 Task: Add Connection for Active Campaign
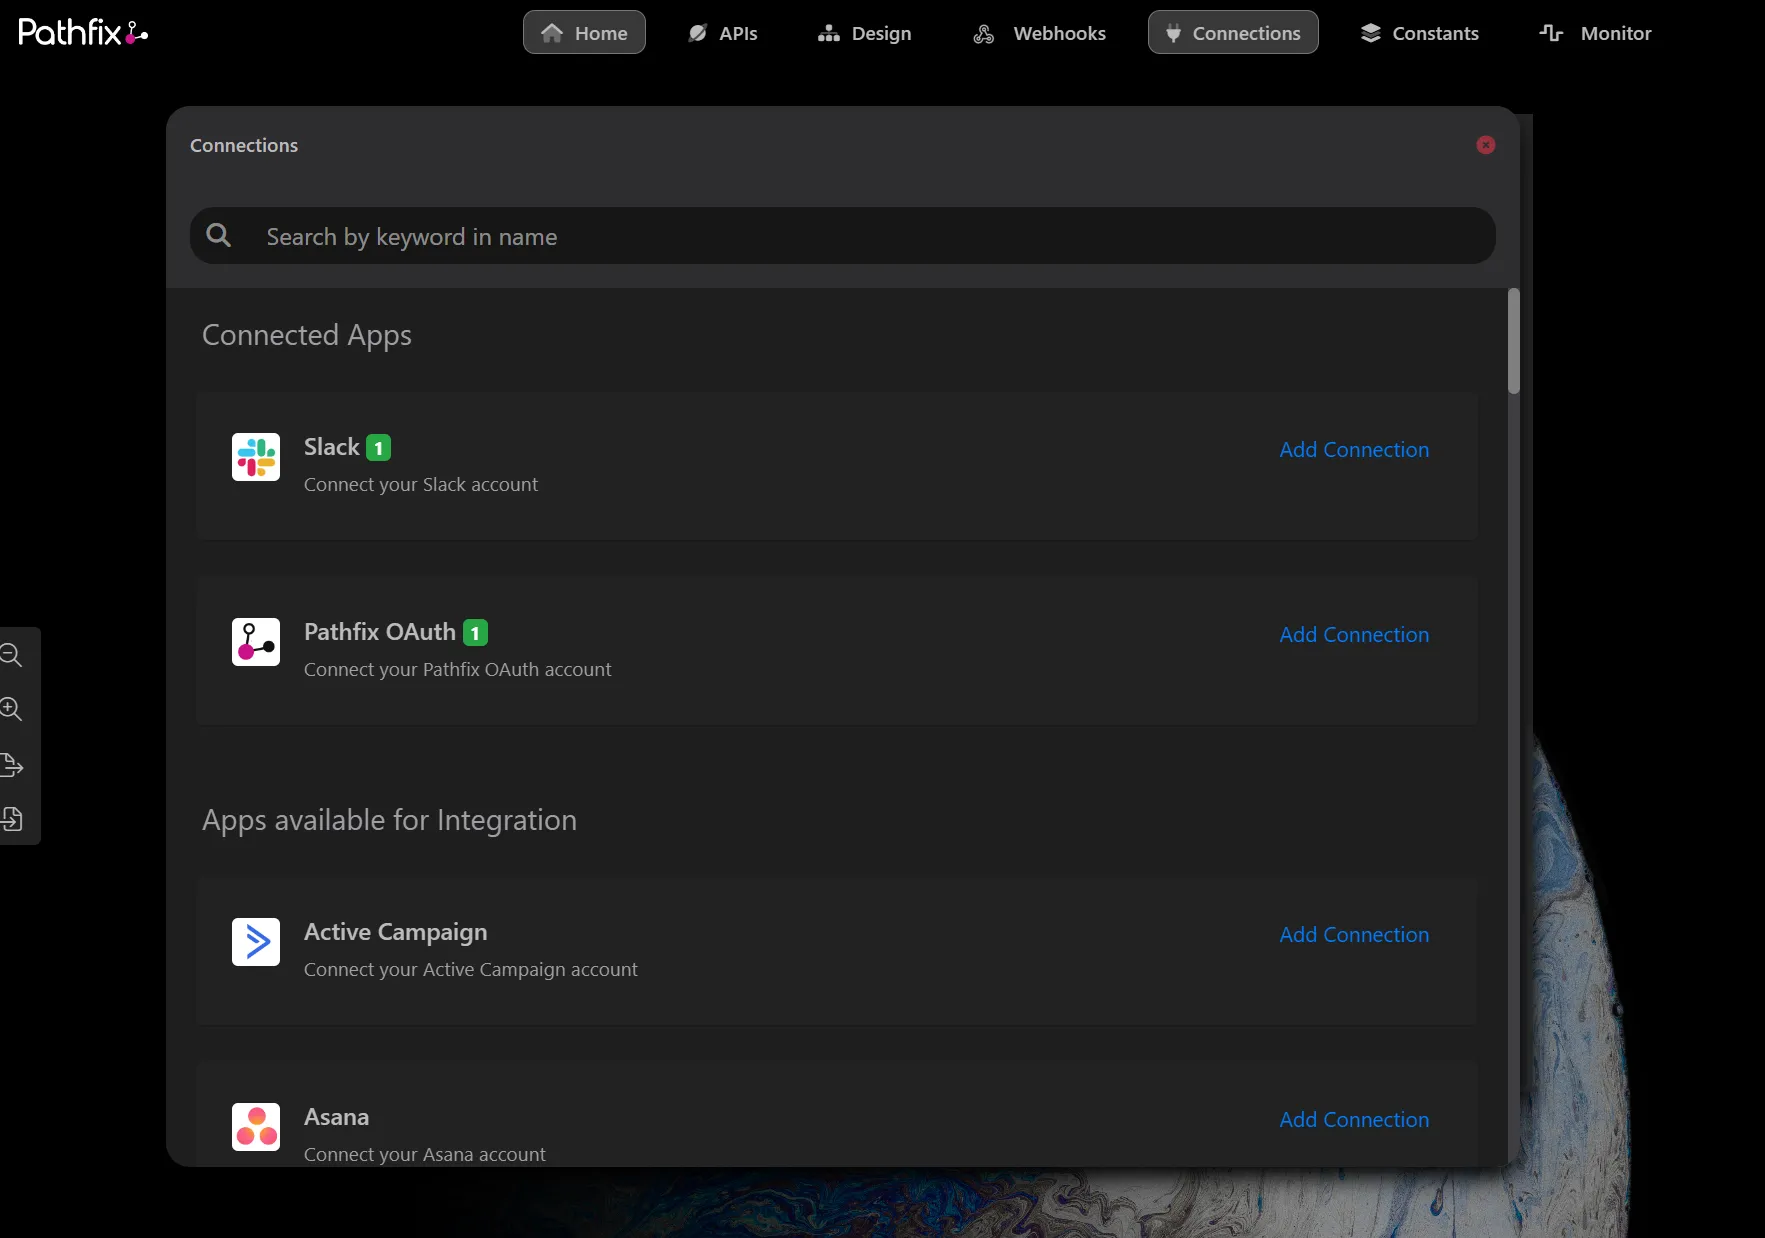tap(1354, 935)
